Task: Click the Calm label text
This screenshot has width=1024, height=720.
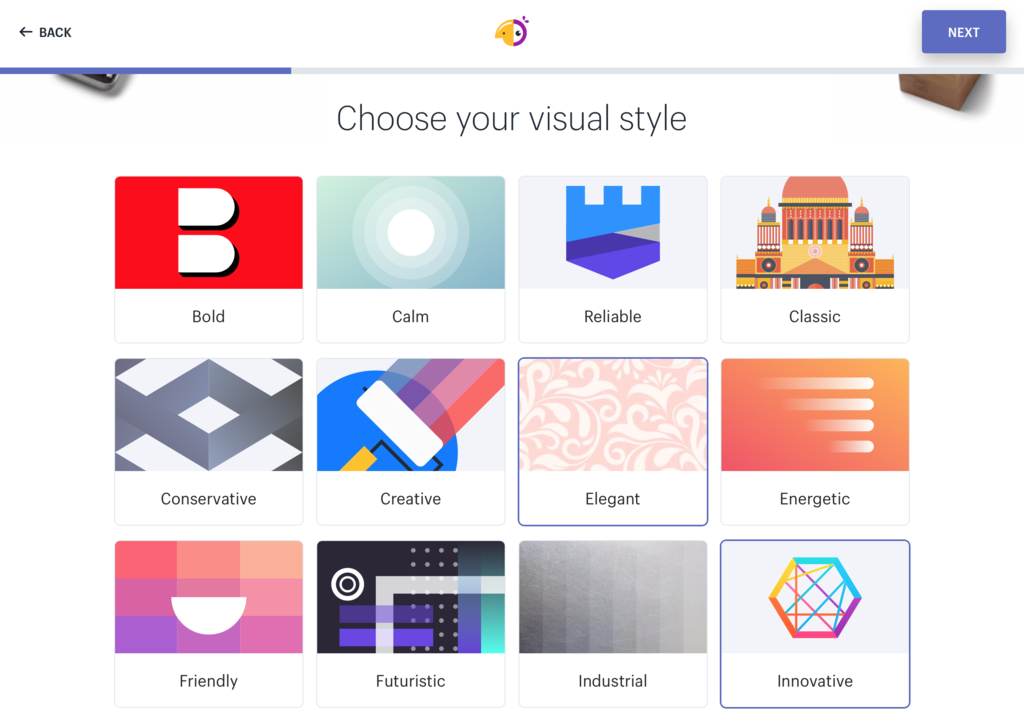Action: [410, 316]
